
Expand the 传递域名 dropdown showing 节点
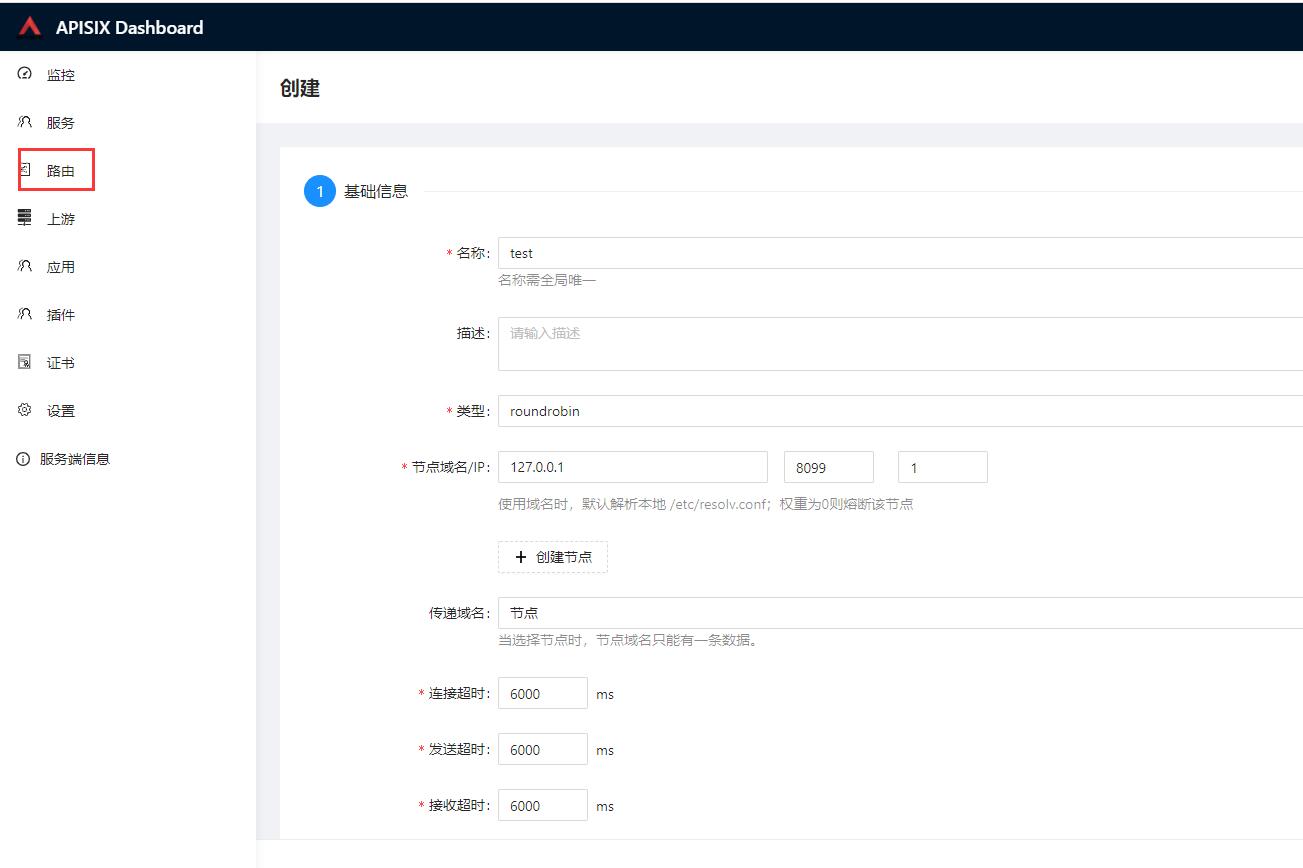(900, 613)
